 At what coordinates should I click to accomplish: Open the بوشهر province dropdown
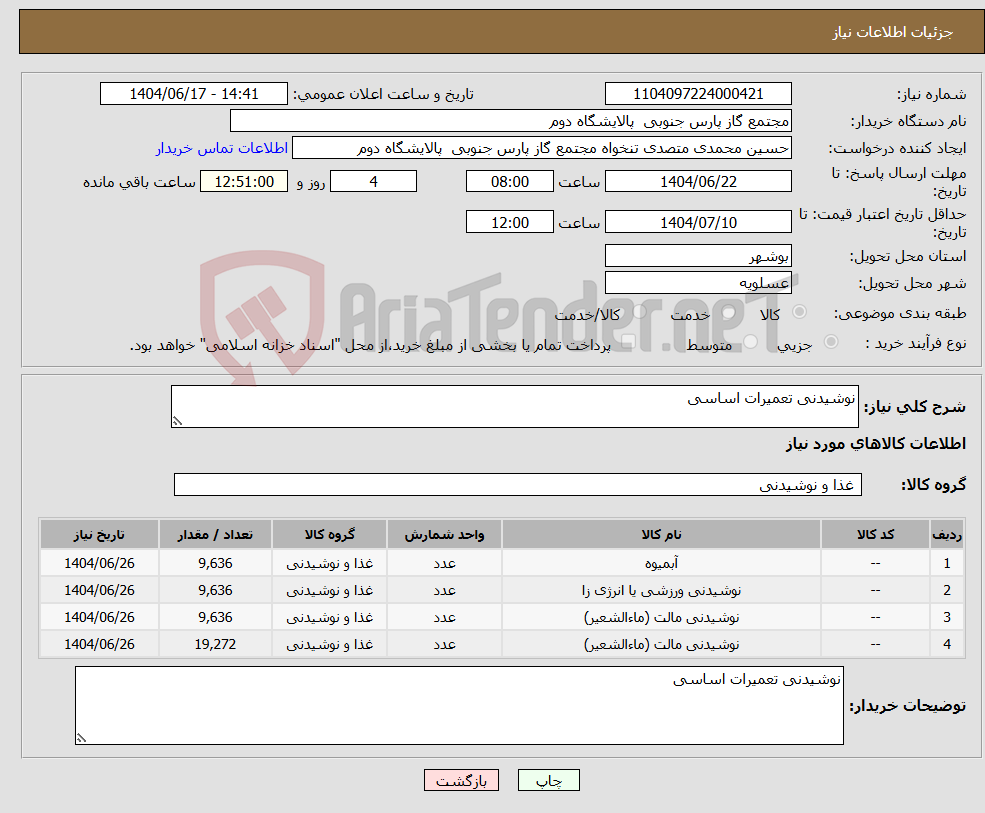pyautogui.click(x=697, y=255)
